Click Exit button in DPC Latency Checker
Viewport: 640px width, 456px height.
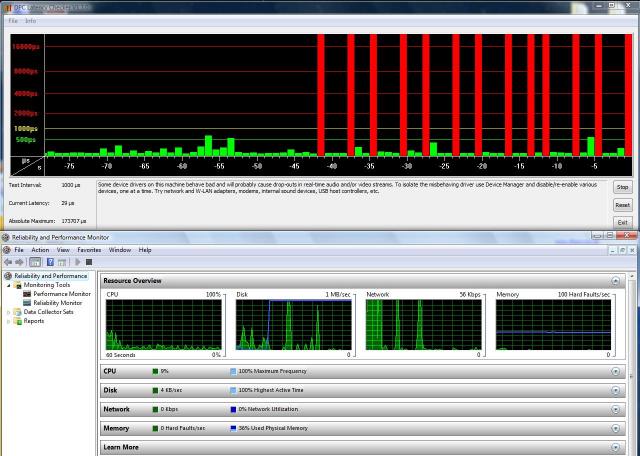pos(622,222)
